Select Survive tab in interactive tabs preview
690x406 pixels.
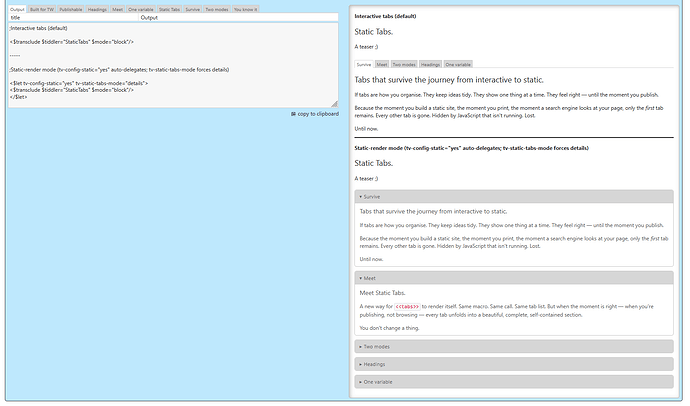364,64
